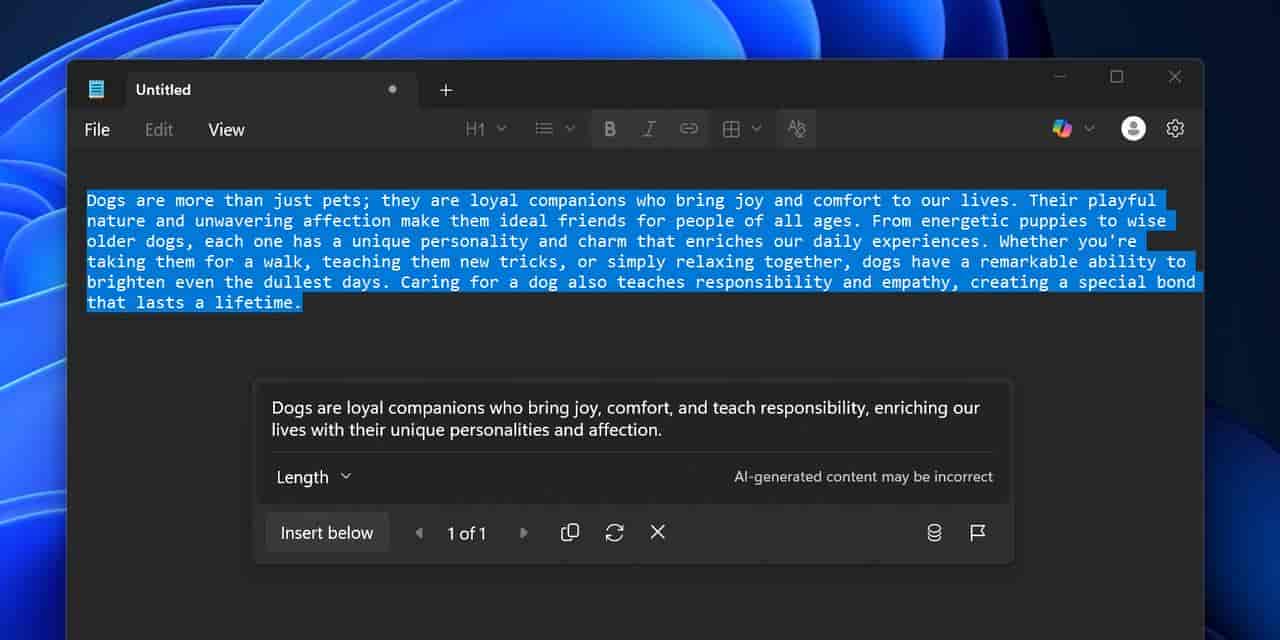Screen dimensions: 1280x640
Task: Maximize the Notepad window
Action: [x=1117, y=77]
